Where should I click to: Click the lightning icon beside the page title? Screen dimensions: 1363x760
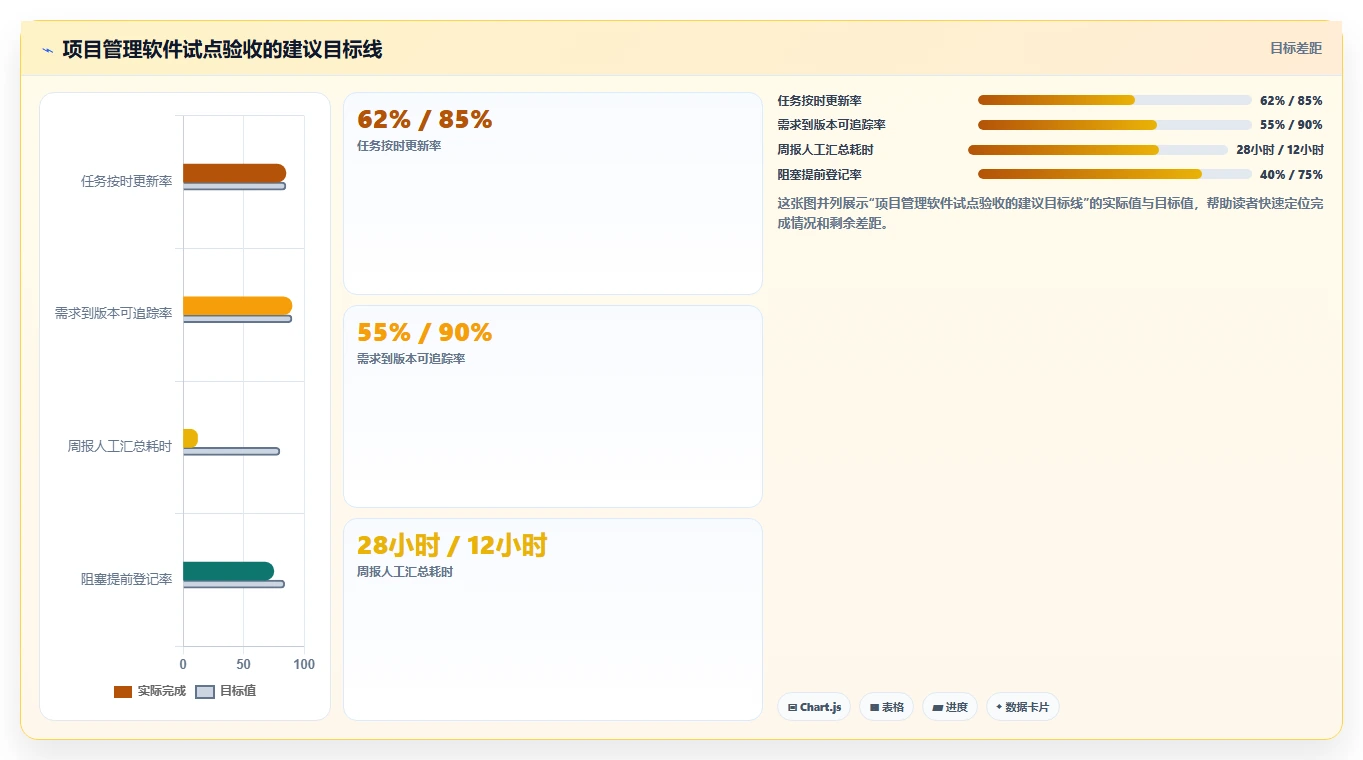(48, 50)
